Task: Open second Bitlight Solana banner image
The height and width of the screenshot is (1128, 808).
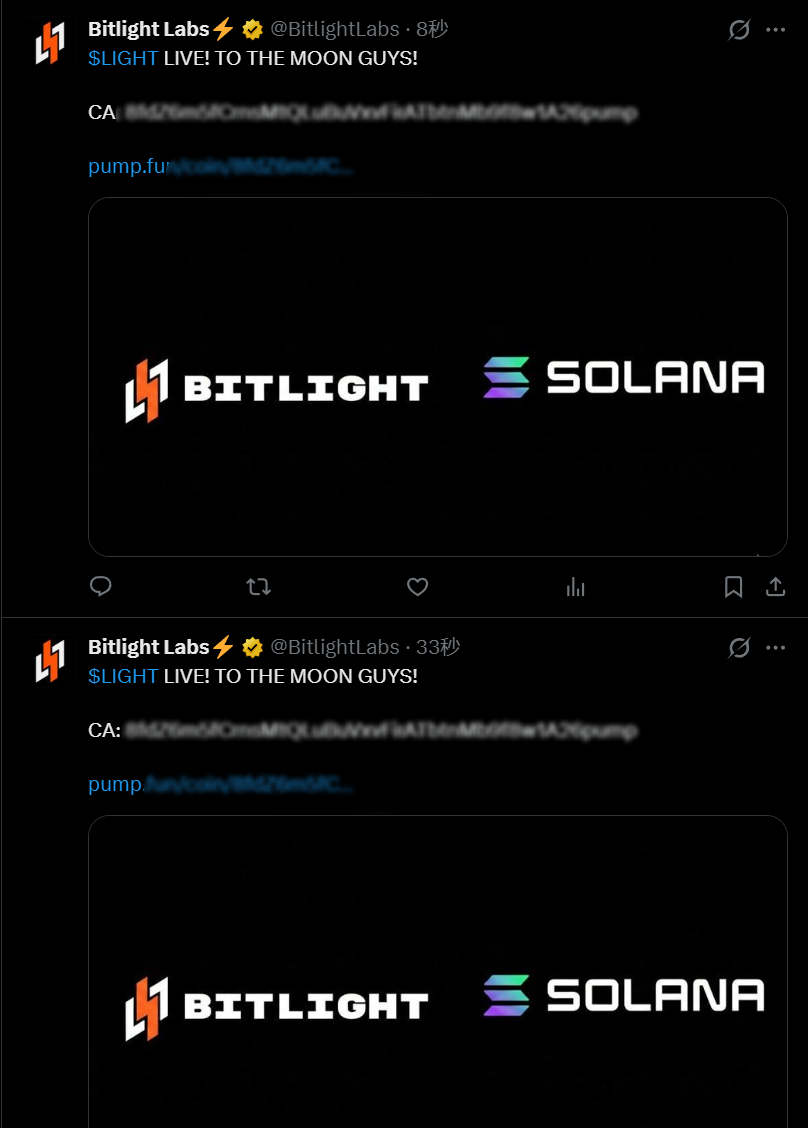Action: pyautogui.click(x=437, y=972)
